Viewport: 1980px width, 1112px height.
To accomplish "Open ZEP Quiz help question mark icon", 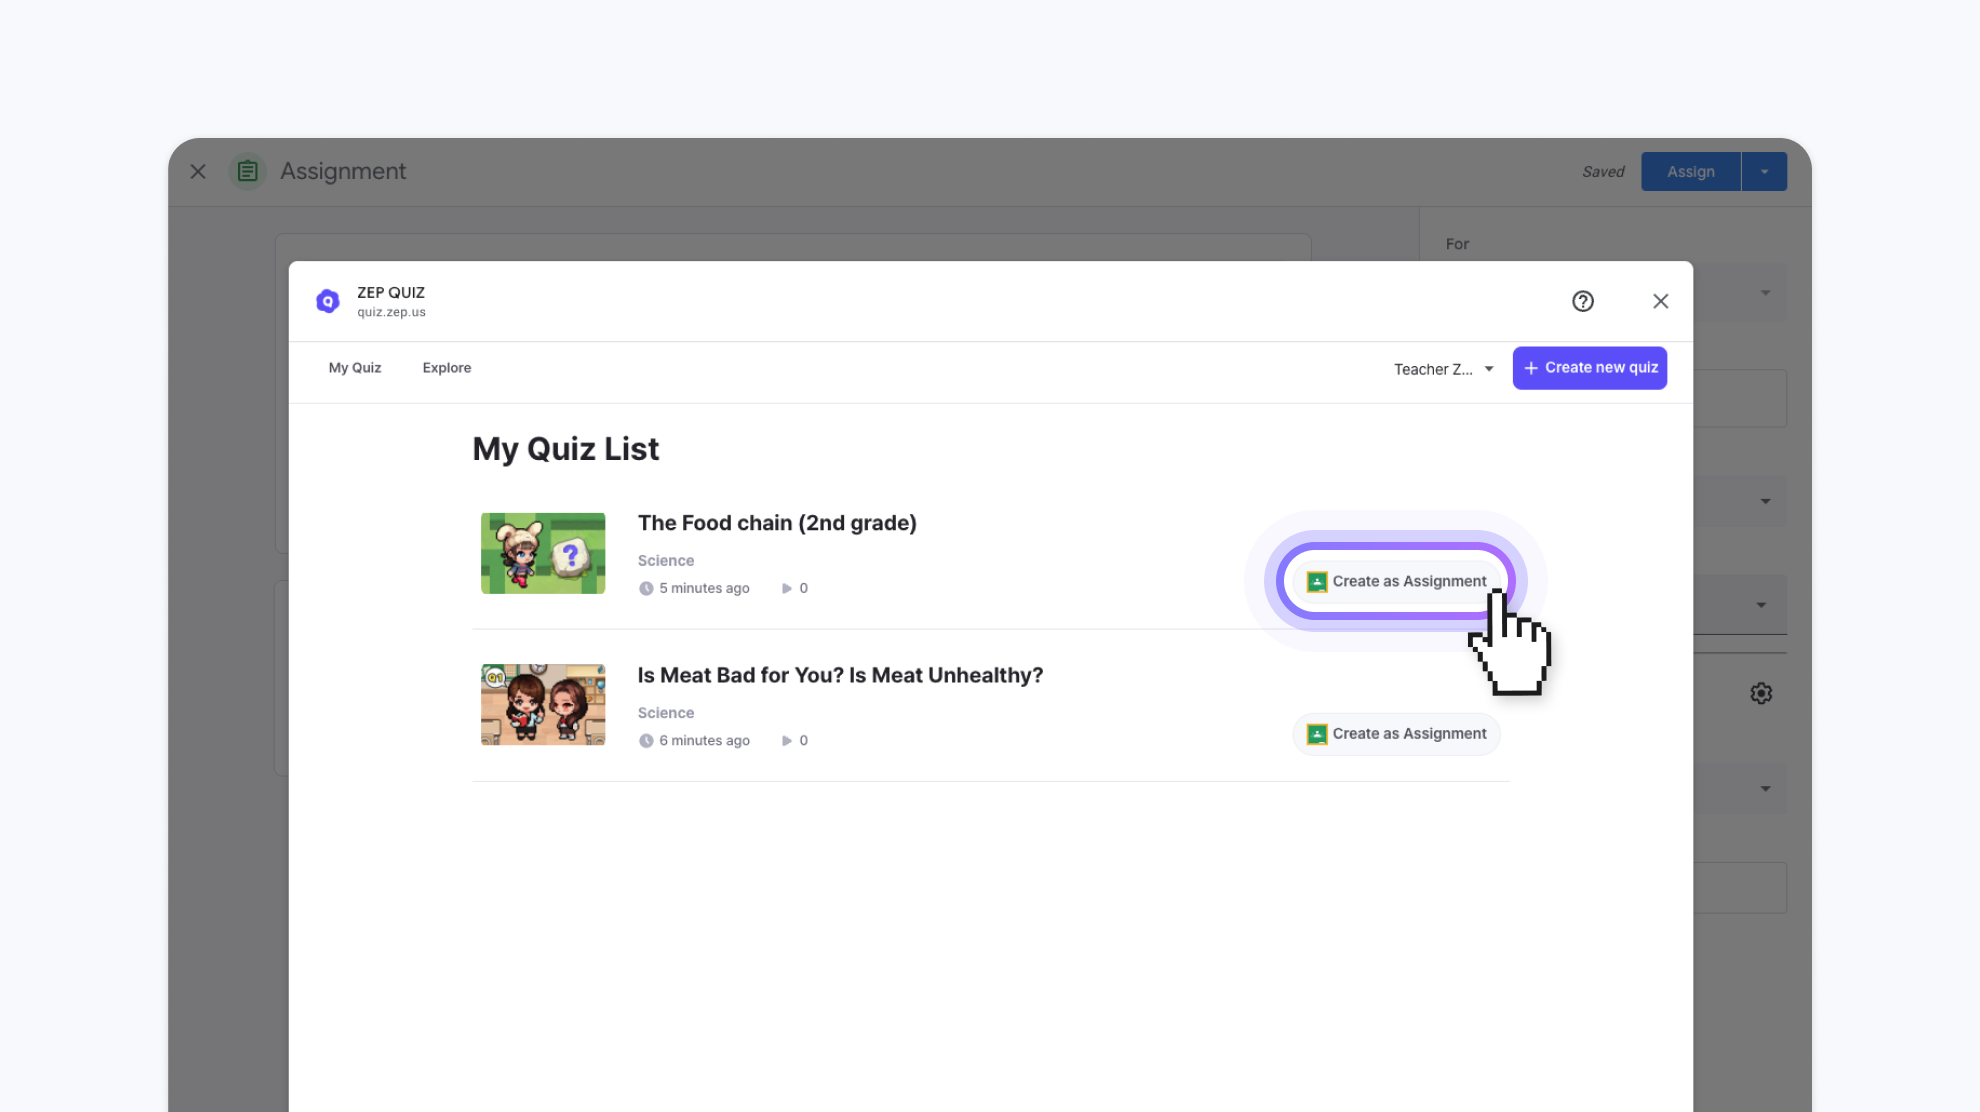I will click(x=1582, y=301).
